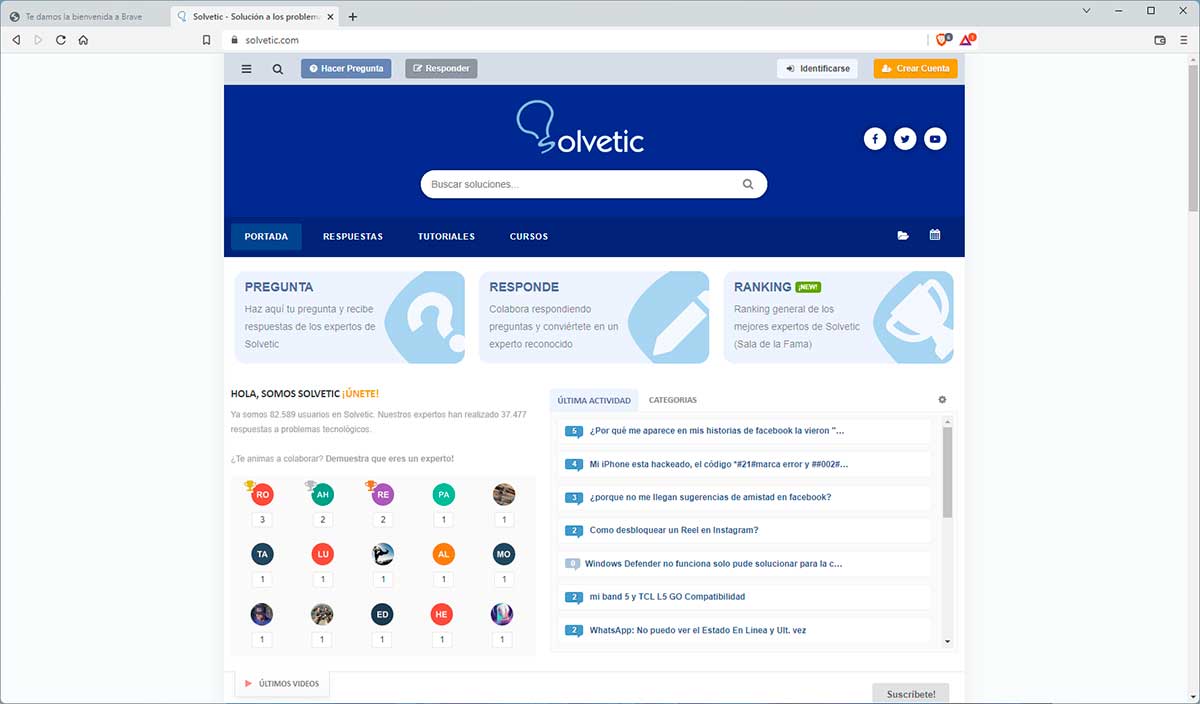Open the calendar icon in navigation bar
The width and height of the screenshot is (1200, 704).
point(935,236)
